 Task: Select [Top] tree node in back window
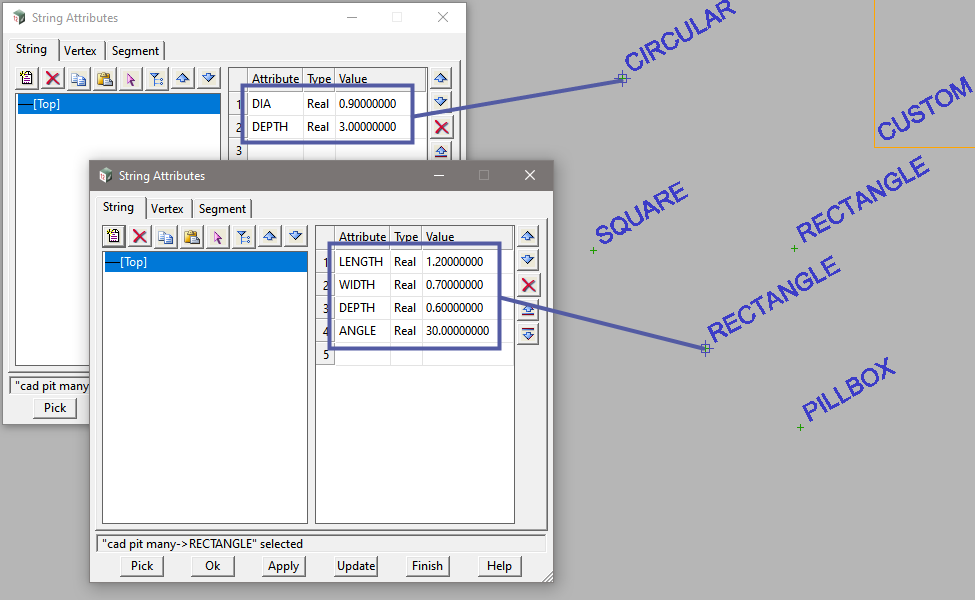pos(119,104)
